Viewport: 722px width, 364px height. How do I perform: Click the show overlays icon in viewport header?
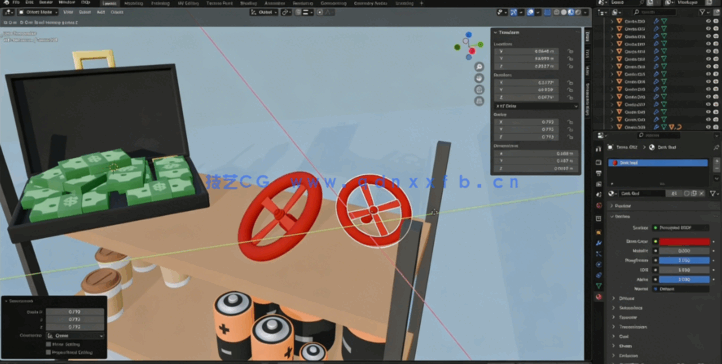pyautogui.click(x=530, y=12)
